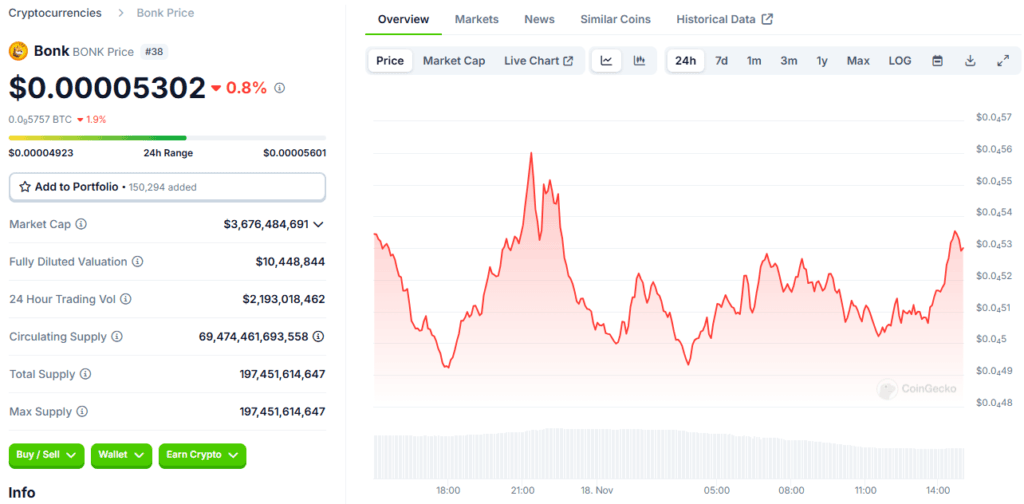The width and height of the screenshot is (1024, 504).
Task: Switch to candlestick chart view icon
Action: point(639,61)
